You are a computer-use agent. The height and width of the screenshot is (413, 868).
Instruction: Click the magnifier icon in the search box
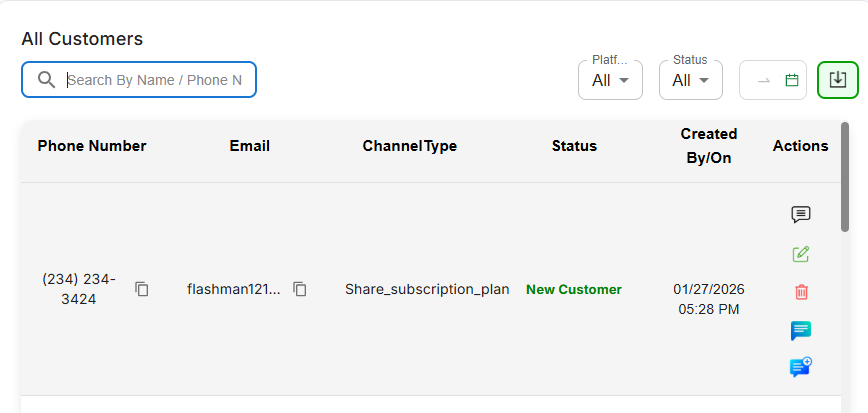46,80
